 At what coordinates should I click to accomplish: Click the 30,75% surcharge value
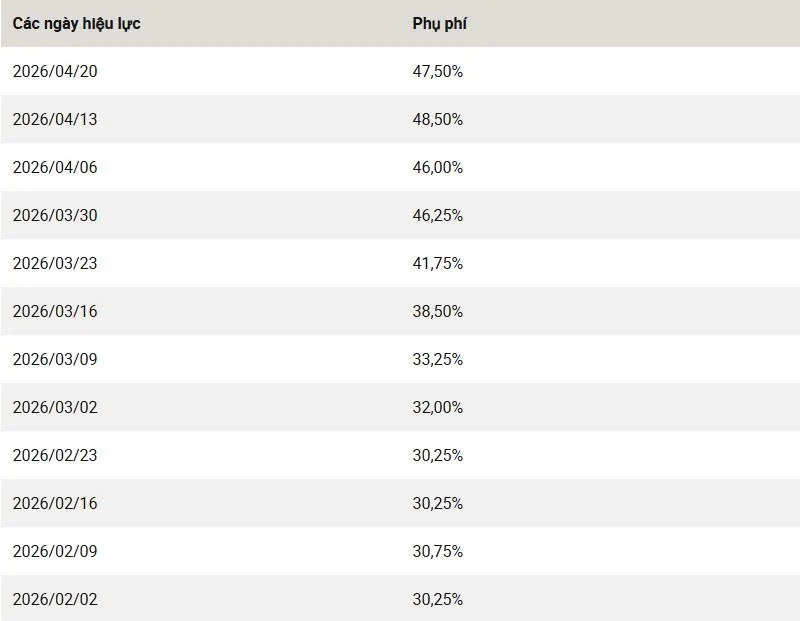click(x=438, y=551)
